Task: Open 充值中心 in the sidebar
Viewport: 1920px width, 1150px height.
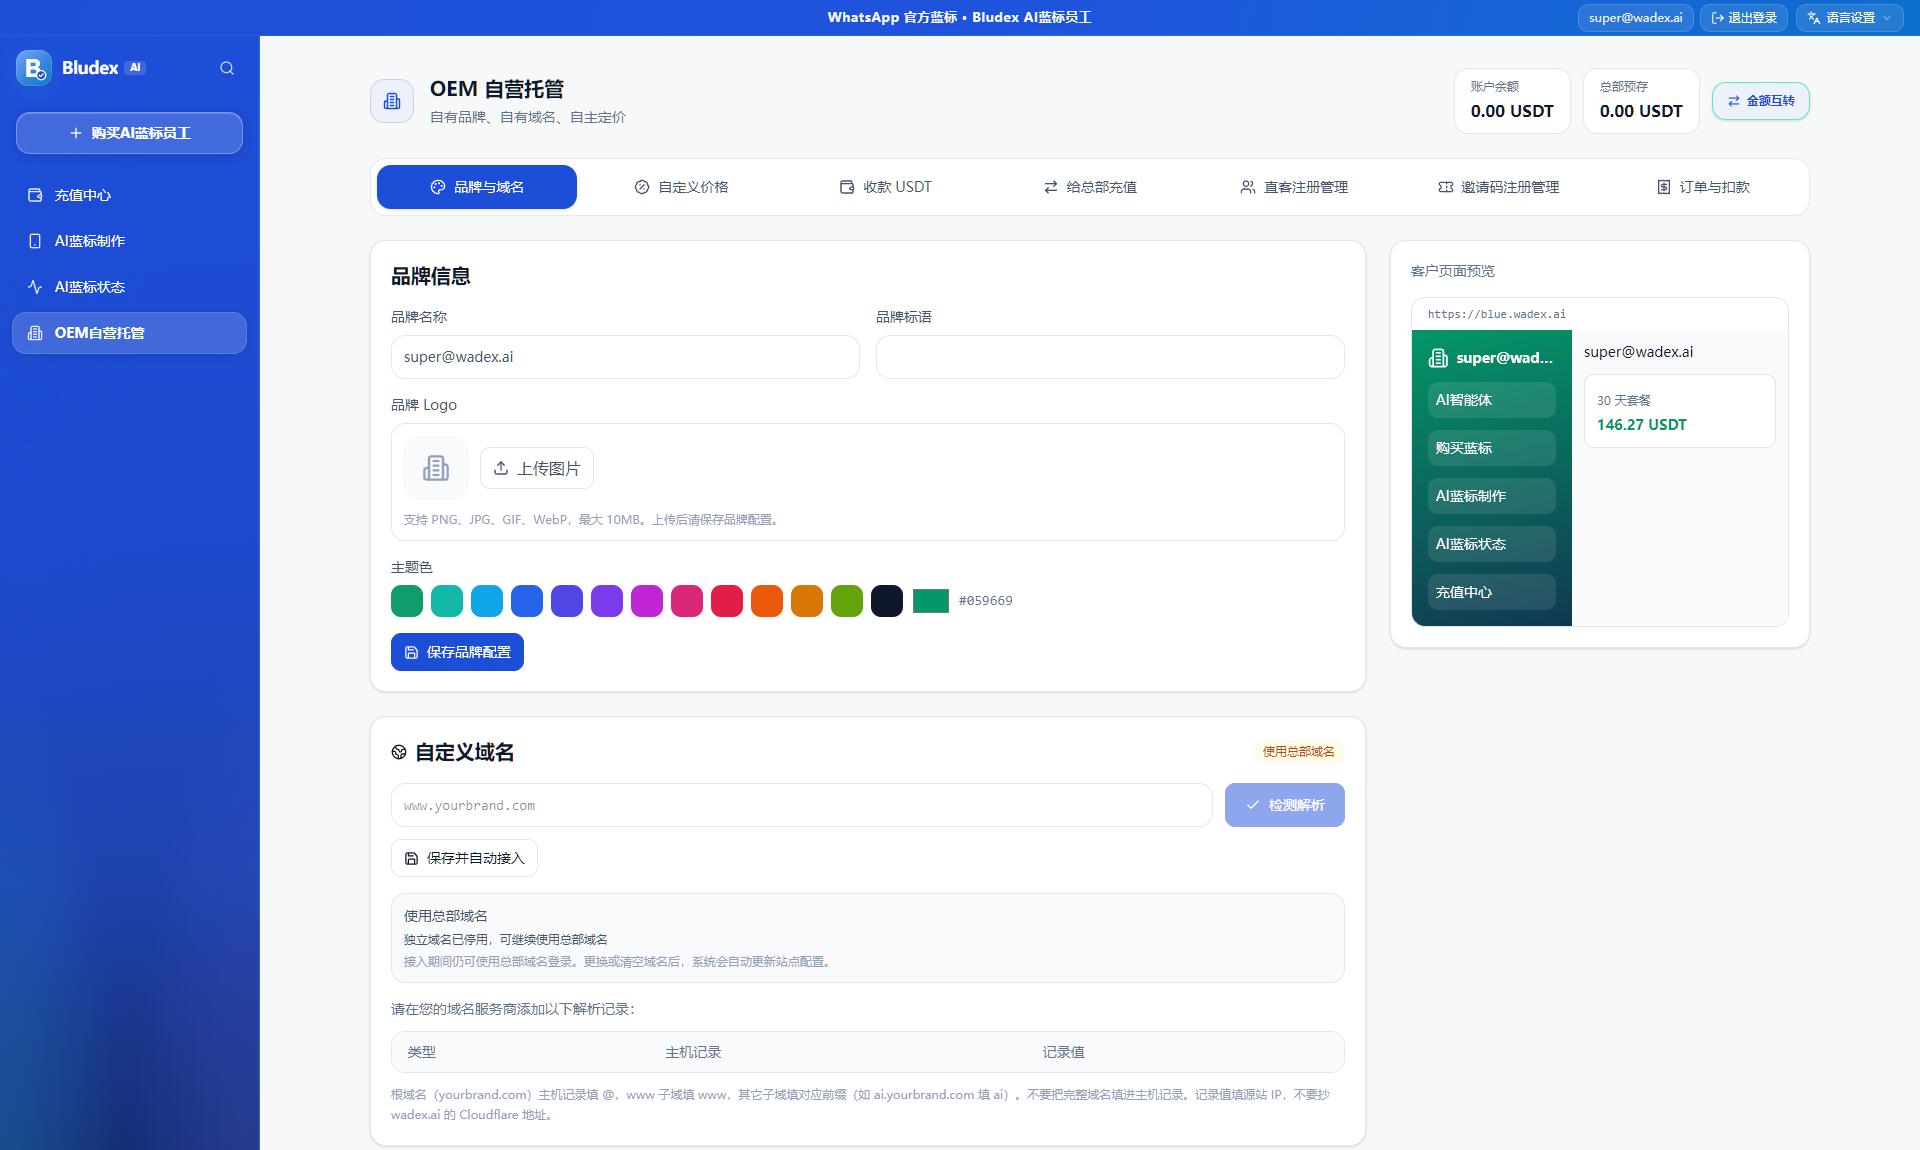Action: coord(129,195)
